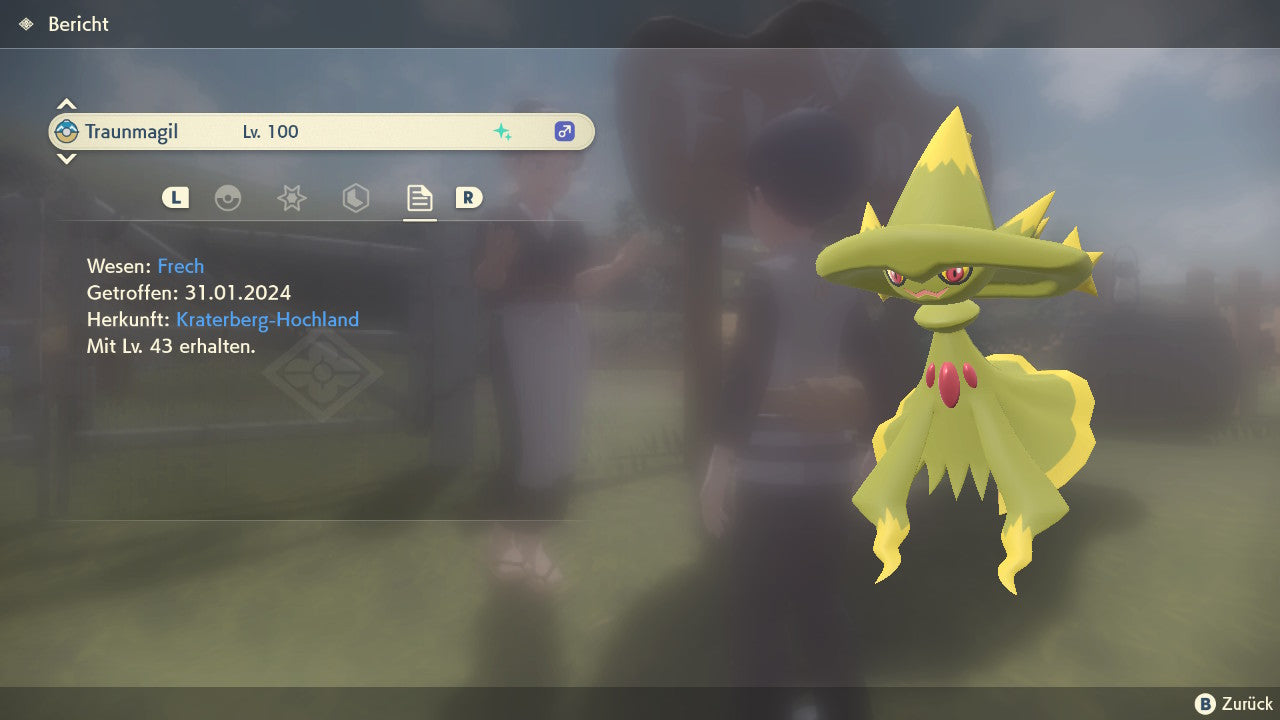Image resolution: width=1280 pixels, height=720 pixels.
Task: Click the 'Mit Lv. 43 erhalten' line
Action: pyautogui.click(x=171, y=346)
